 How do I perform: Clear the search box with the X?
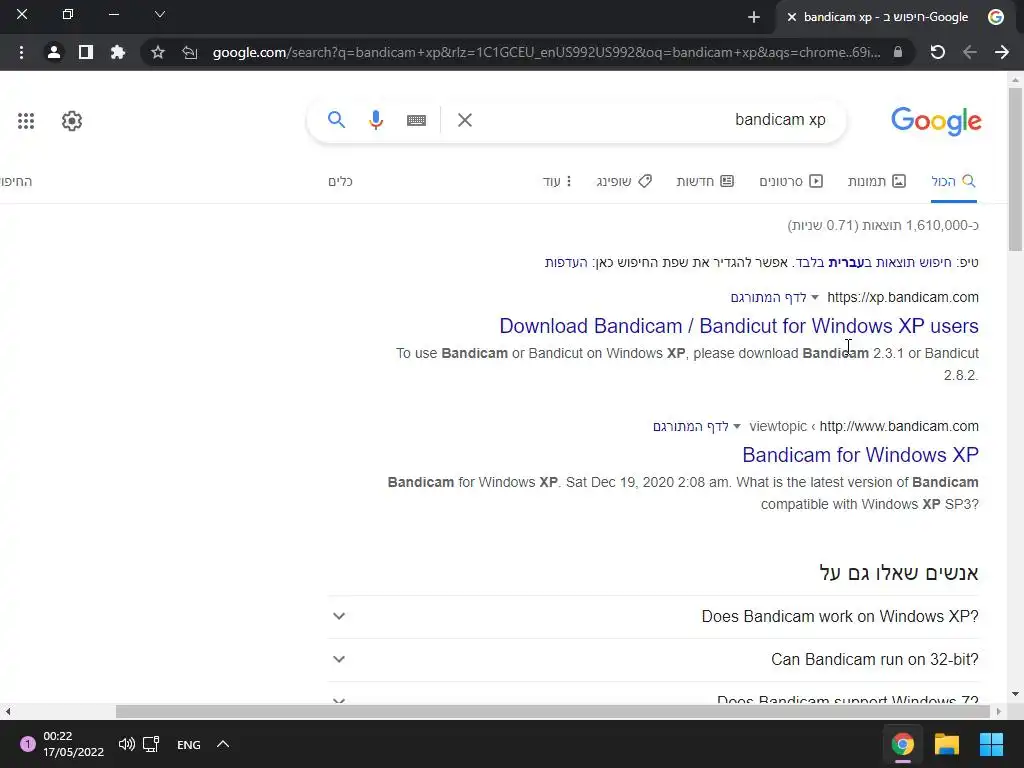pyautogui.click(x=465, y=120)
